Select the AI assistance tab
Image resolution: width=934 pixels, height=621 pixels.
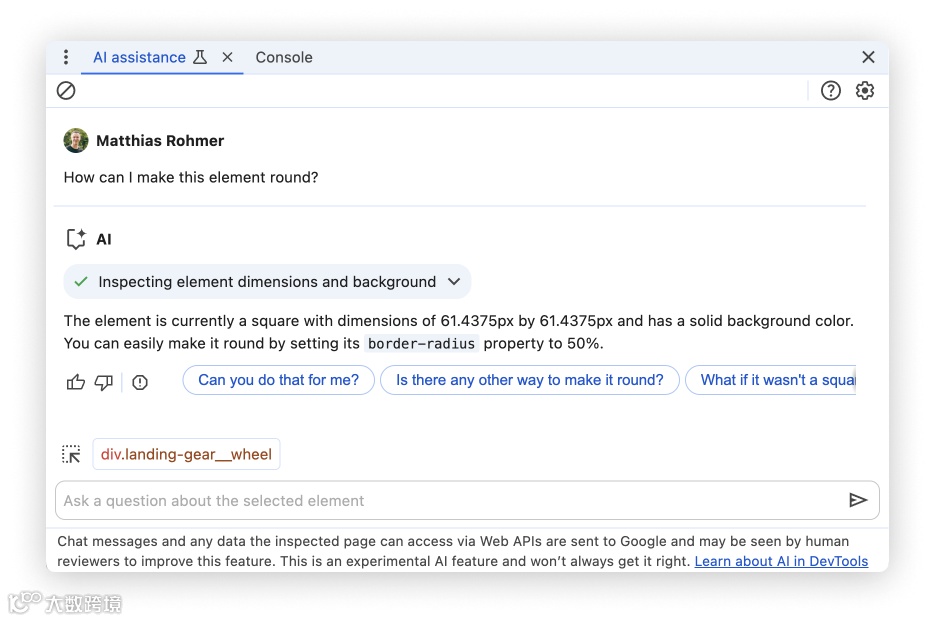pos(139,57)
